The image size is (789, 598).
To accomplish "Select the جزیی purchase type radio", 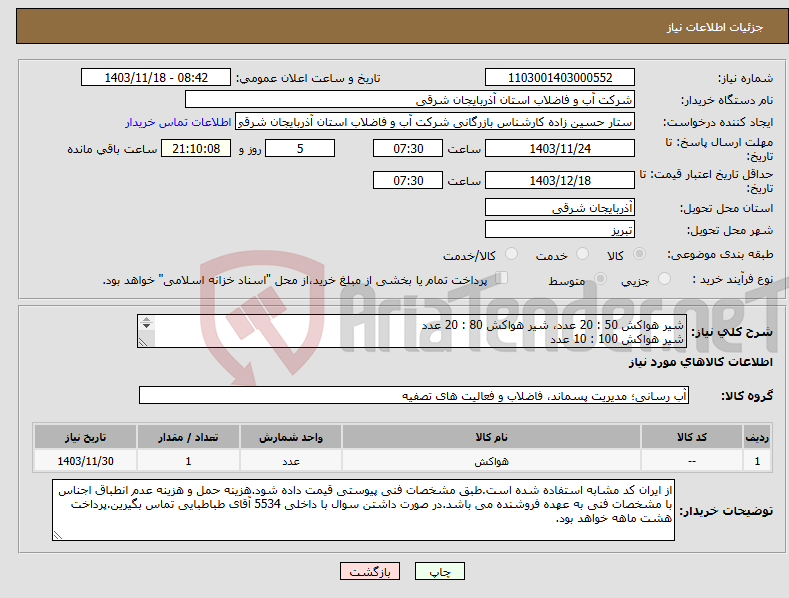I will 664,278.
